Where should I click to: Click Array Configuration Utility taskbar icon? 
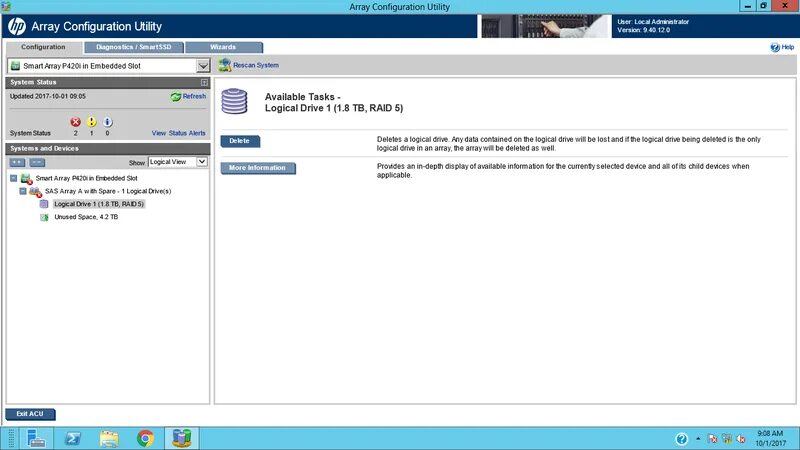(x=182, y=438)
